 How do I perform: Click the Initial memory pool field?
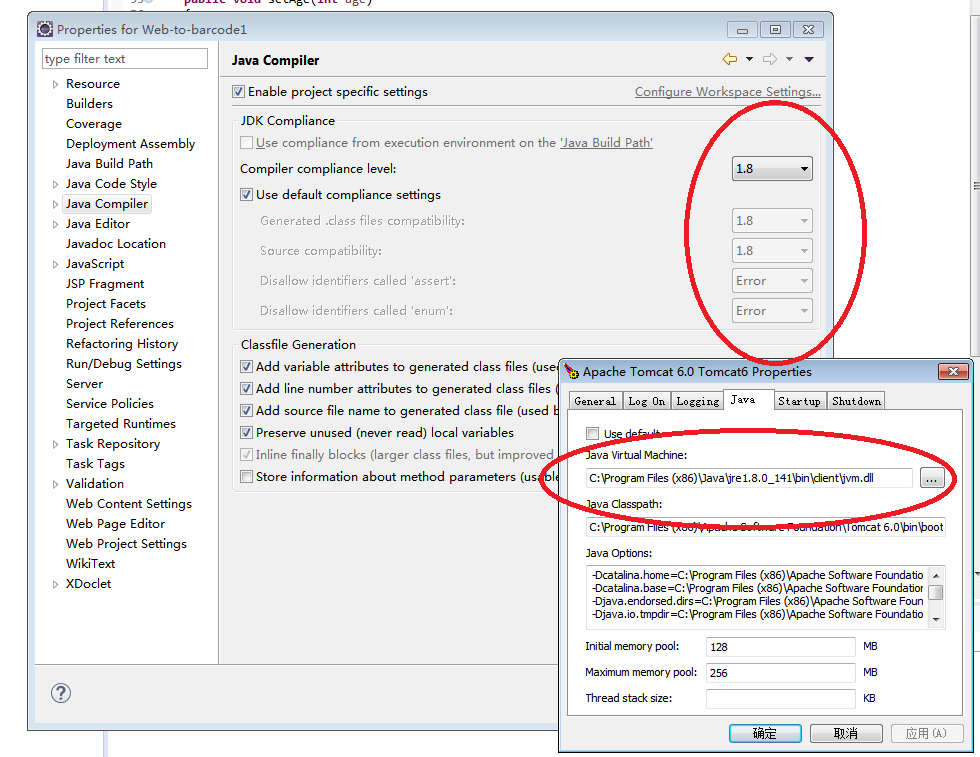point(781,647)
